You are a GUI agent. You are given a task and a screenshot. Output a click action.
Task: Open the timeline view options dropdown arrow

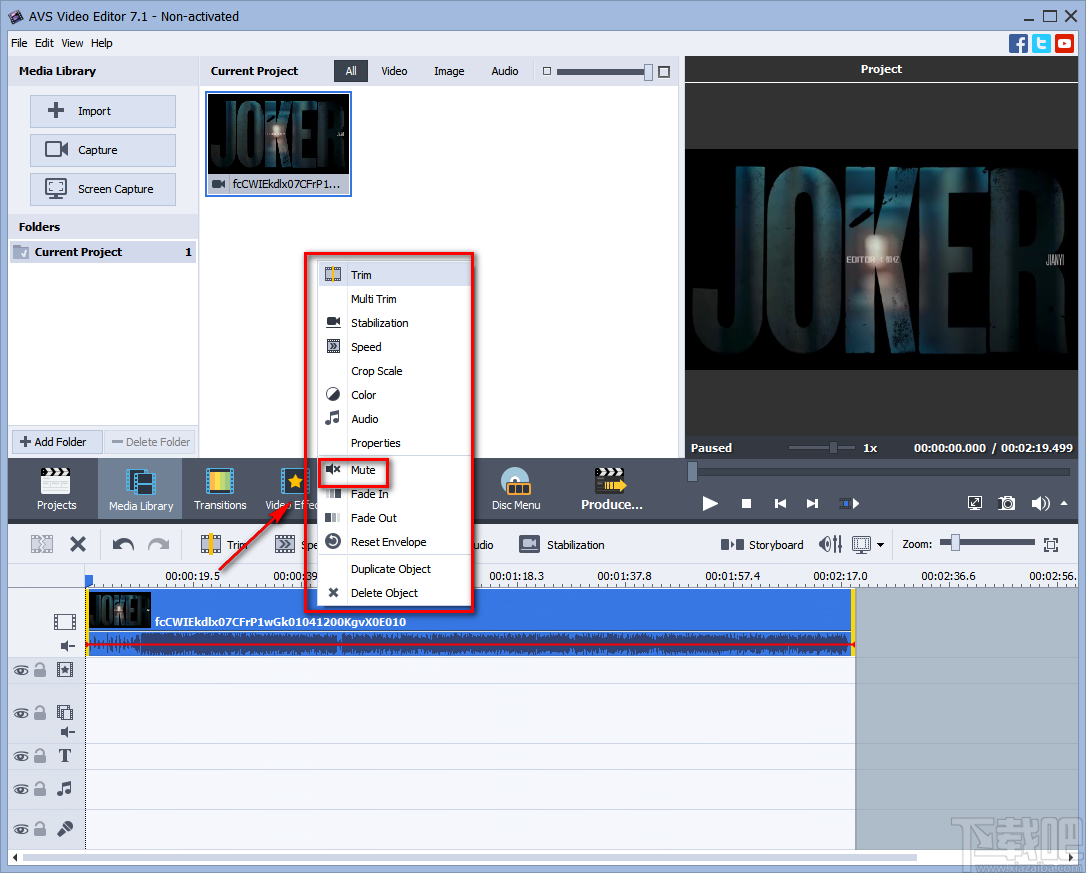pos(880,545)
